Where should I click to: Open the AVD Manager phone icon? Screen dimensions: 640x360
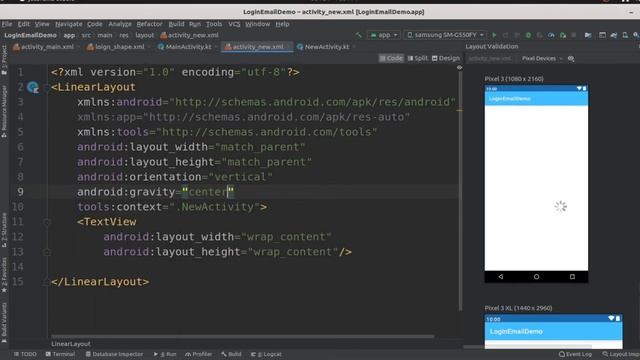[x=625, y=35]
